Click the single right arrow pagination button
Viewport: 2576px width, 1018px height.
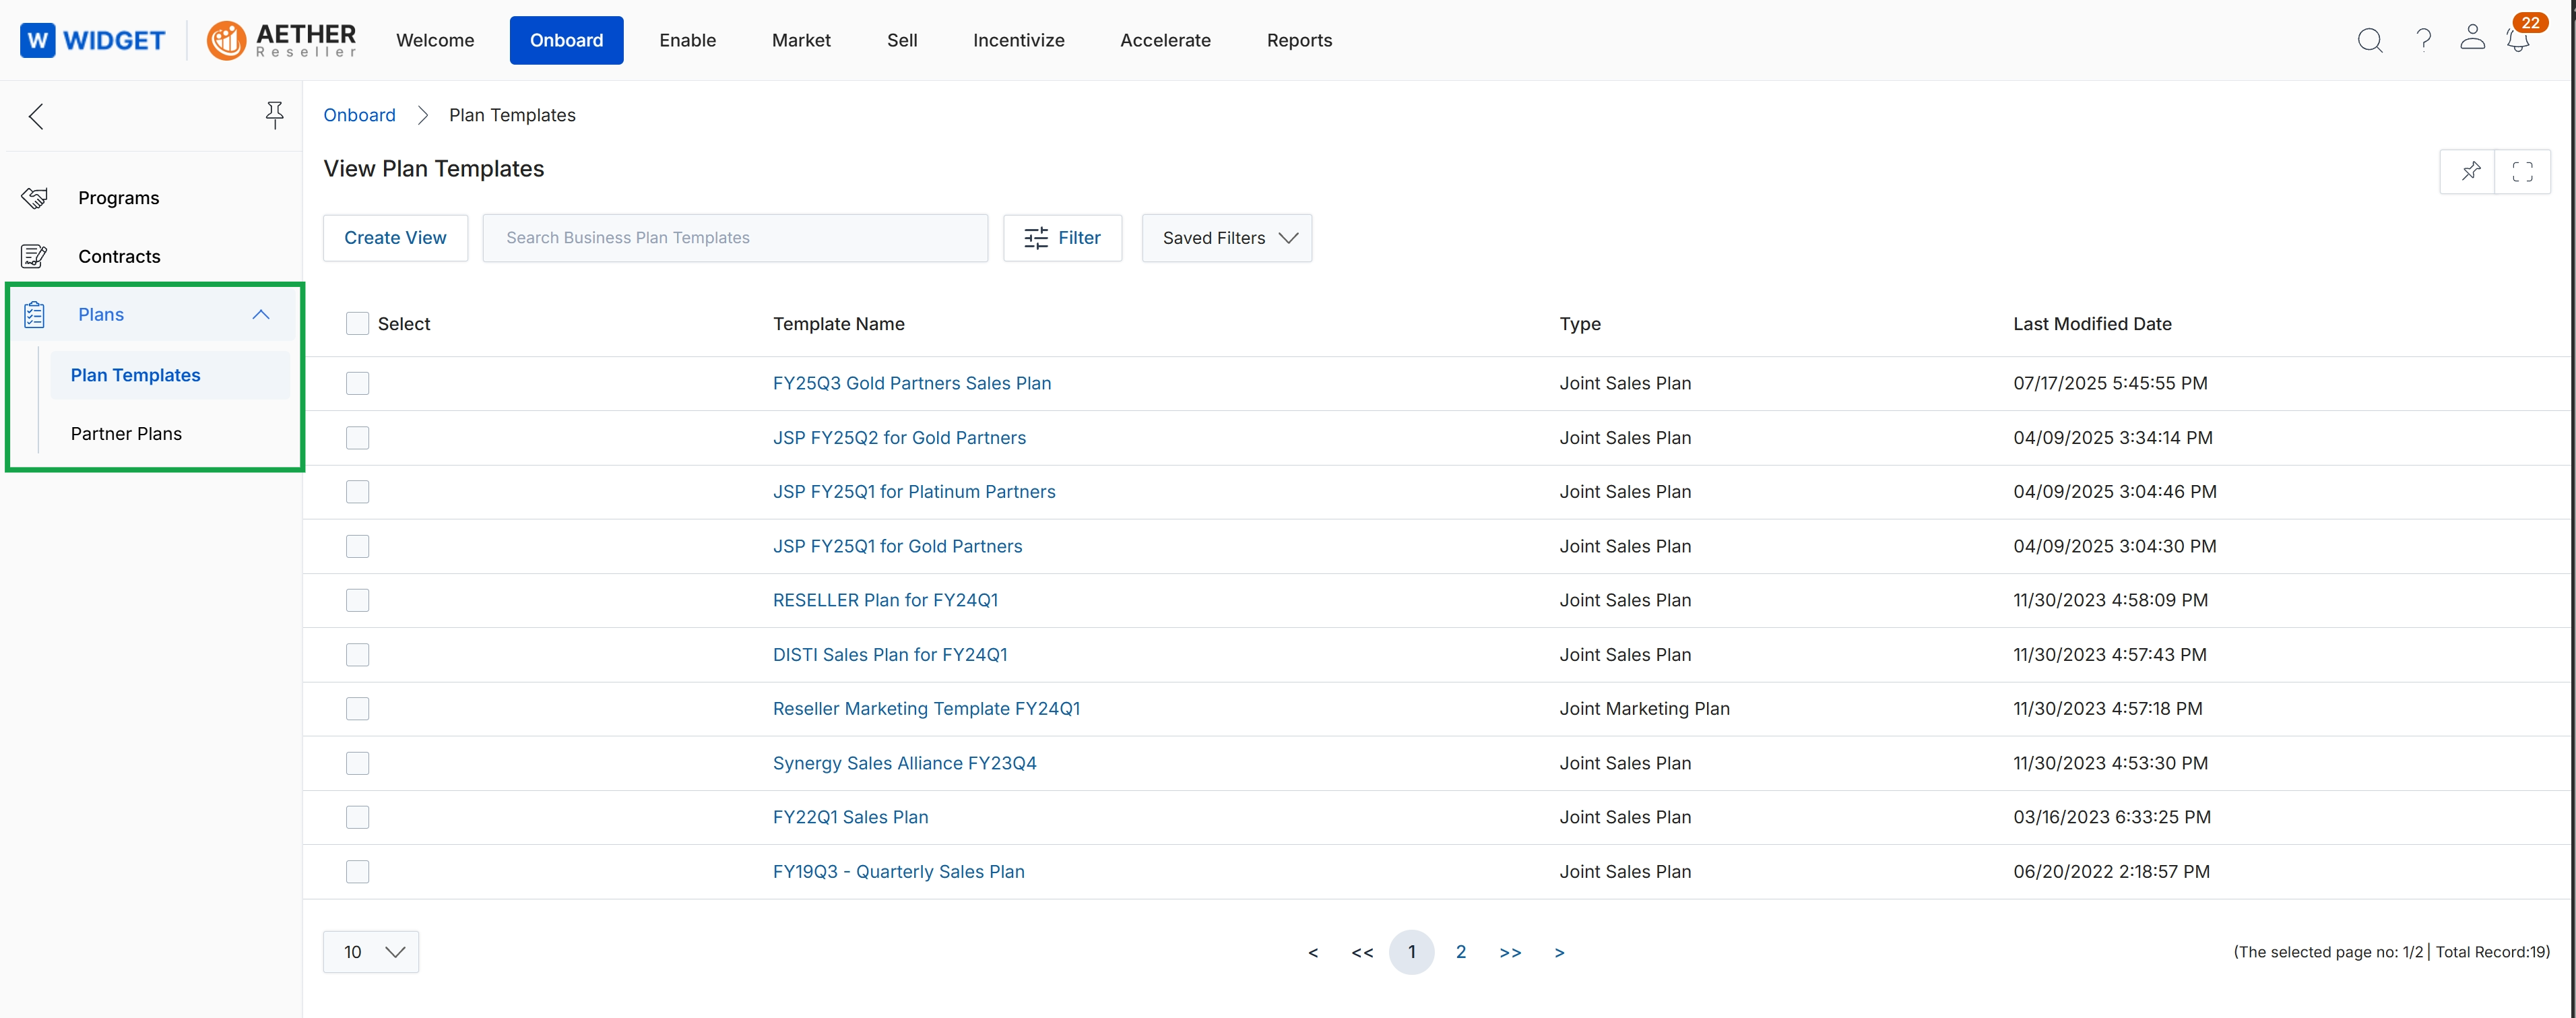tap(1559, 952)
